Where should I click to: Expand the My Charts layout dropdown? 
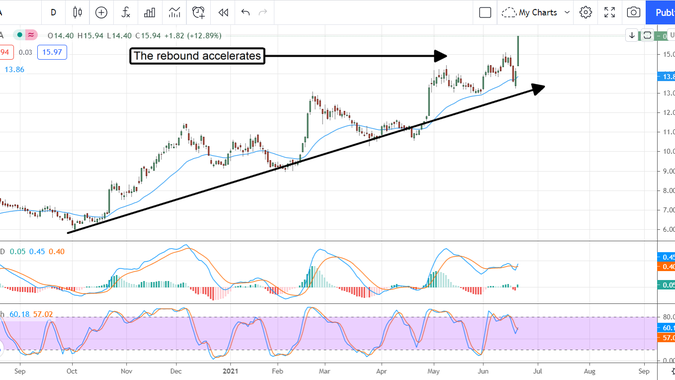click(567, 12)
